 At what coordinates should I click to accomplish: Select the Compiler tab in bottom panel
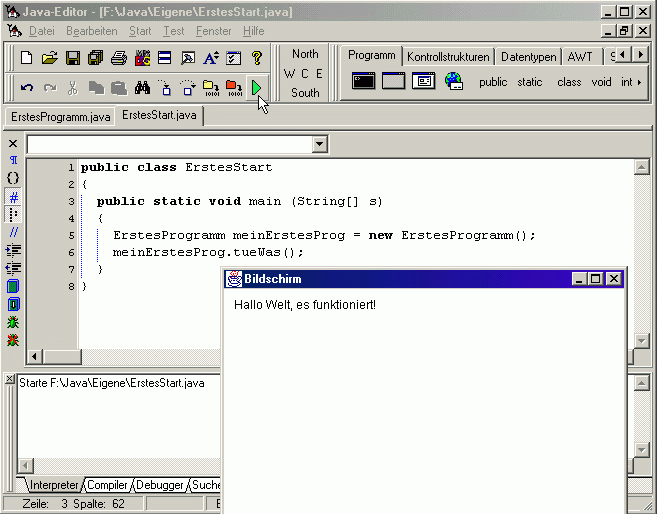(107, 485)
